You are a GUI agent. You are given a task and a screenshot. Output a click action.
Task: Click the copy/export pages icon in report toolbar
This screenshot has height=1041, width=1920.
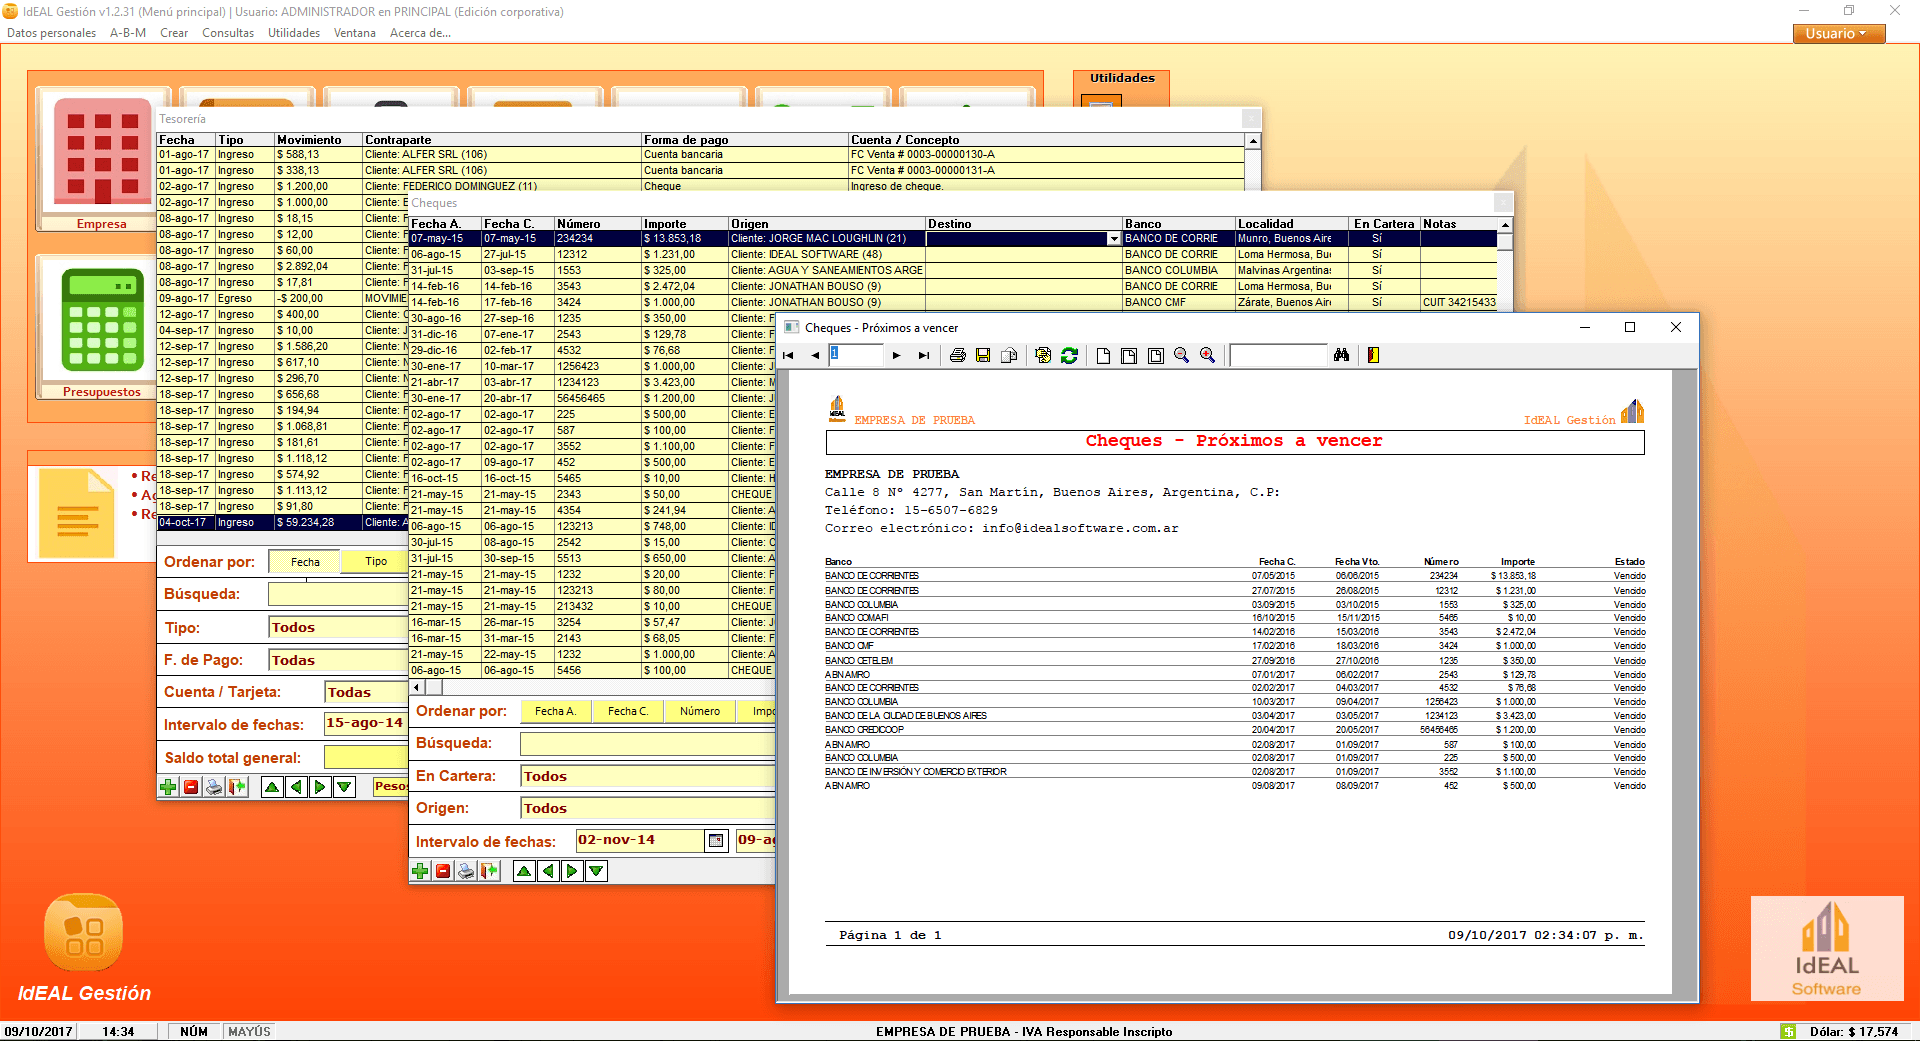coord(1009,355)
